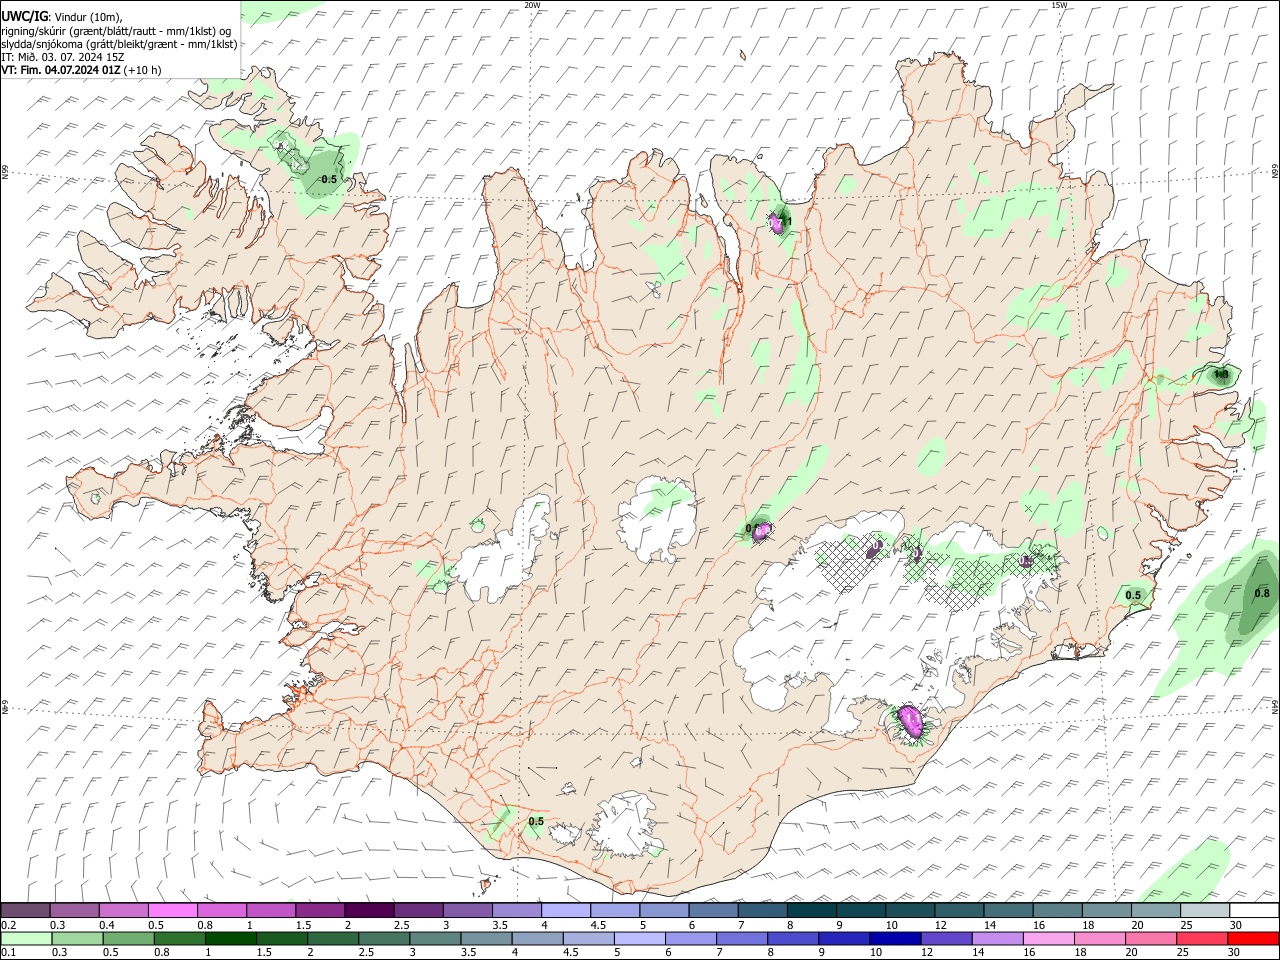The height and width of the screenshot is (960, 1280).
Task: Click the pale green 0.1 legend swatch
Action: coord(26,938)
